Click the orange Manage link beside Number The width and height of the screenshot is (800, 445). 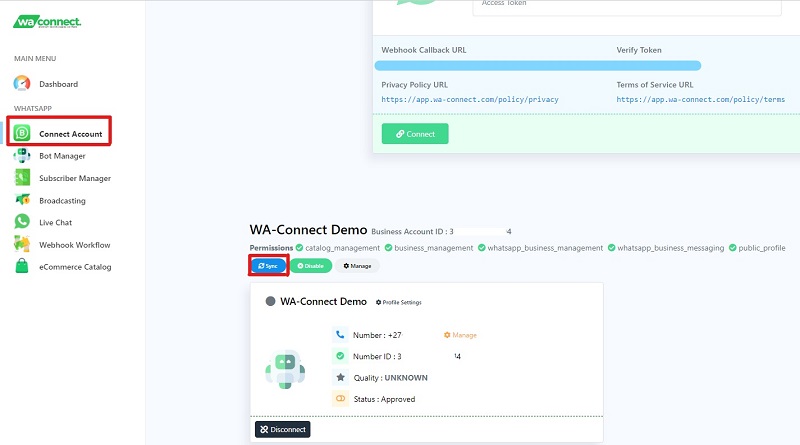[x=460, y=335]
